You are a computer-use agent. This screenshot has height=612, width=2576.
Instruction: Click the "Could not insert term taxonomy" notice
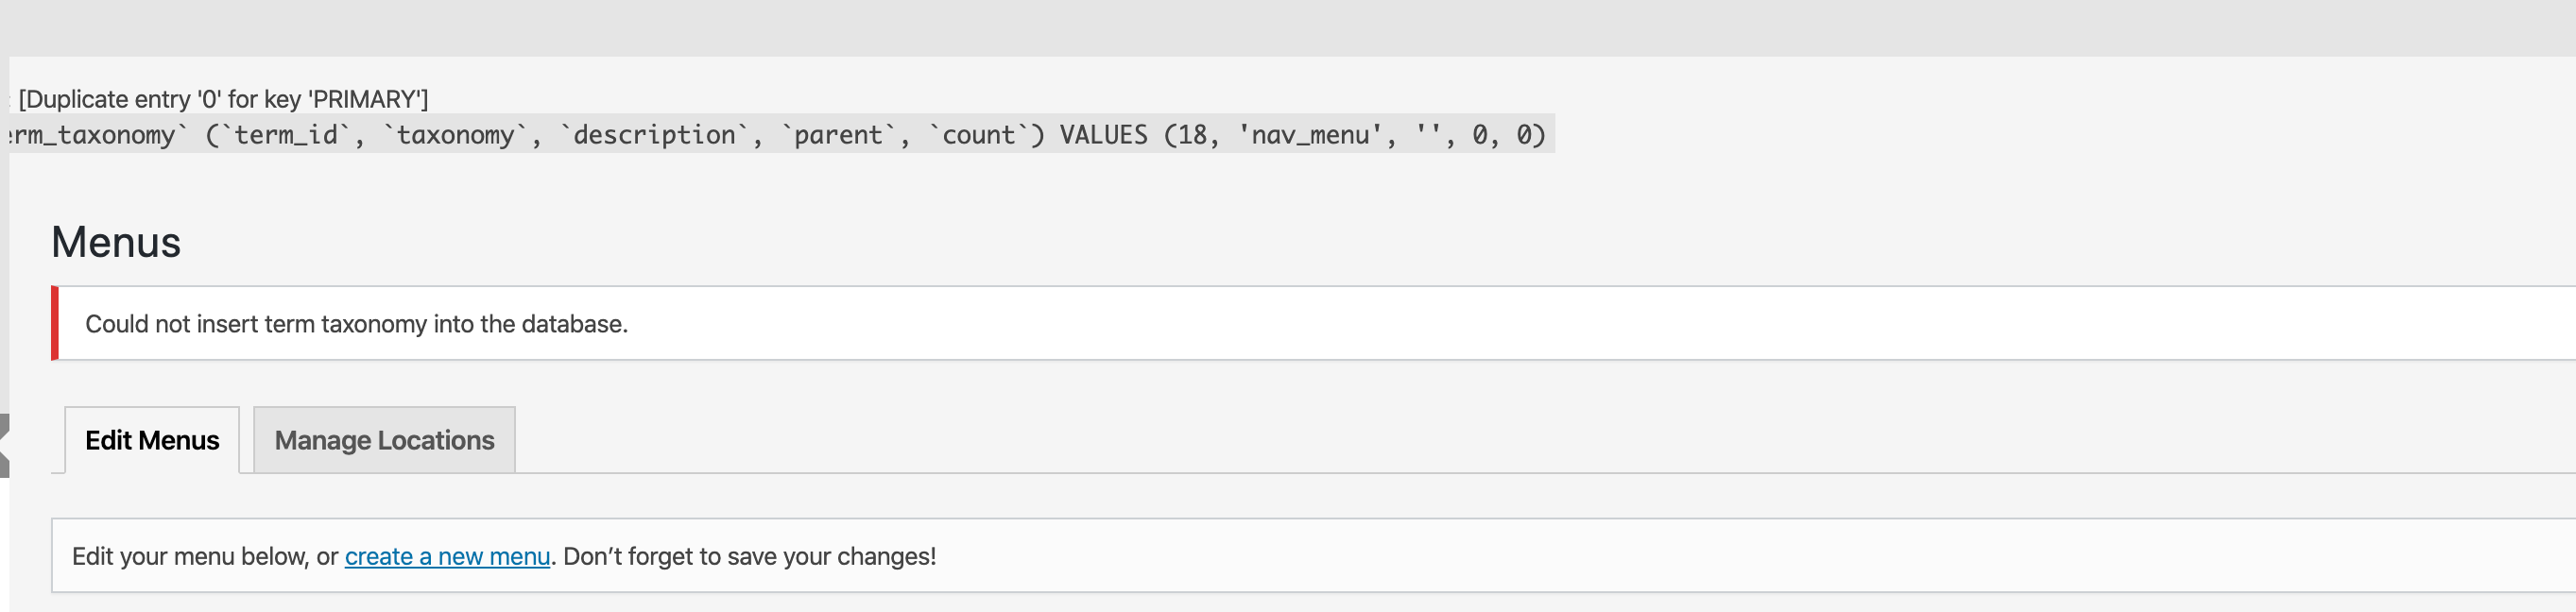click(x=356, y=324)
